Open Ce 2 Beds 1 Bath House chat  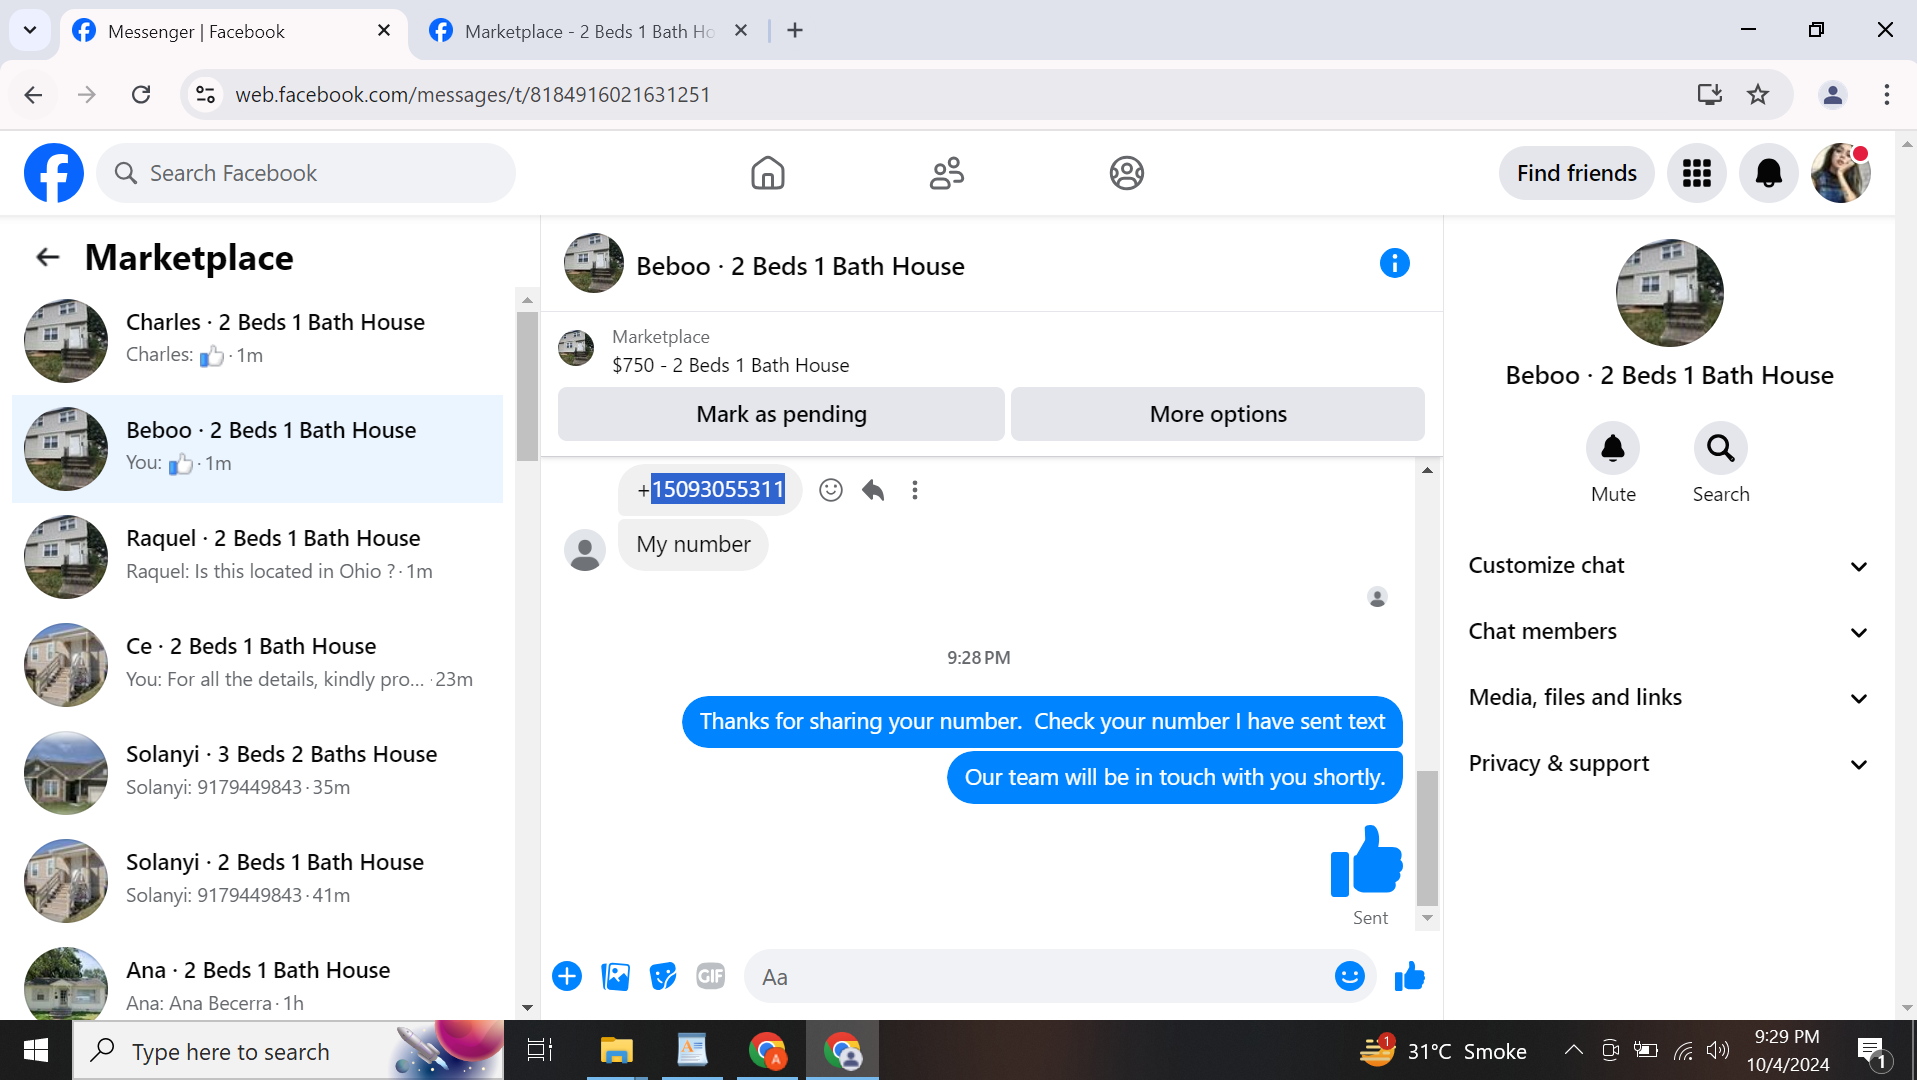pos(258,664)
